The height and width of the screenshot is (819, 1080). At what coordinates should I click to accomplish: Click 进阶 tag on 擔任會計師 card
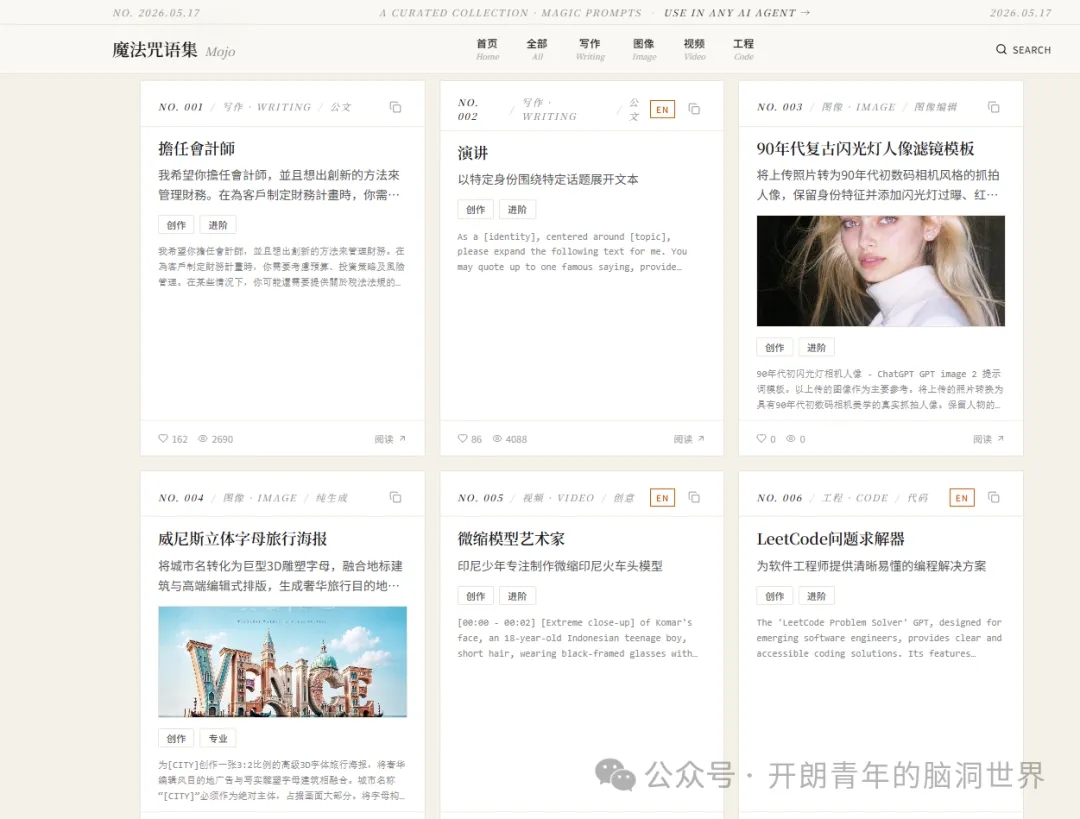coord(218,225)
